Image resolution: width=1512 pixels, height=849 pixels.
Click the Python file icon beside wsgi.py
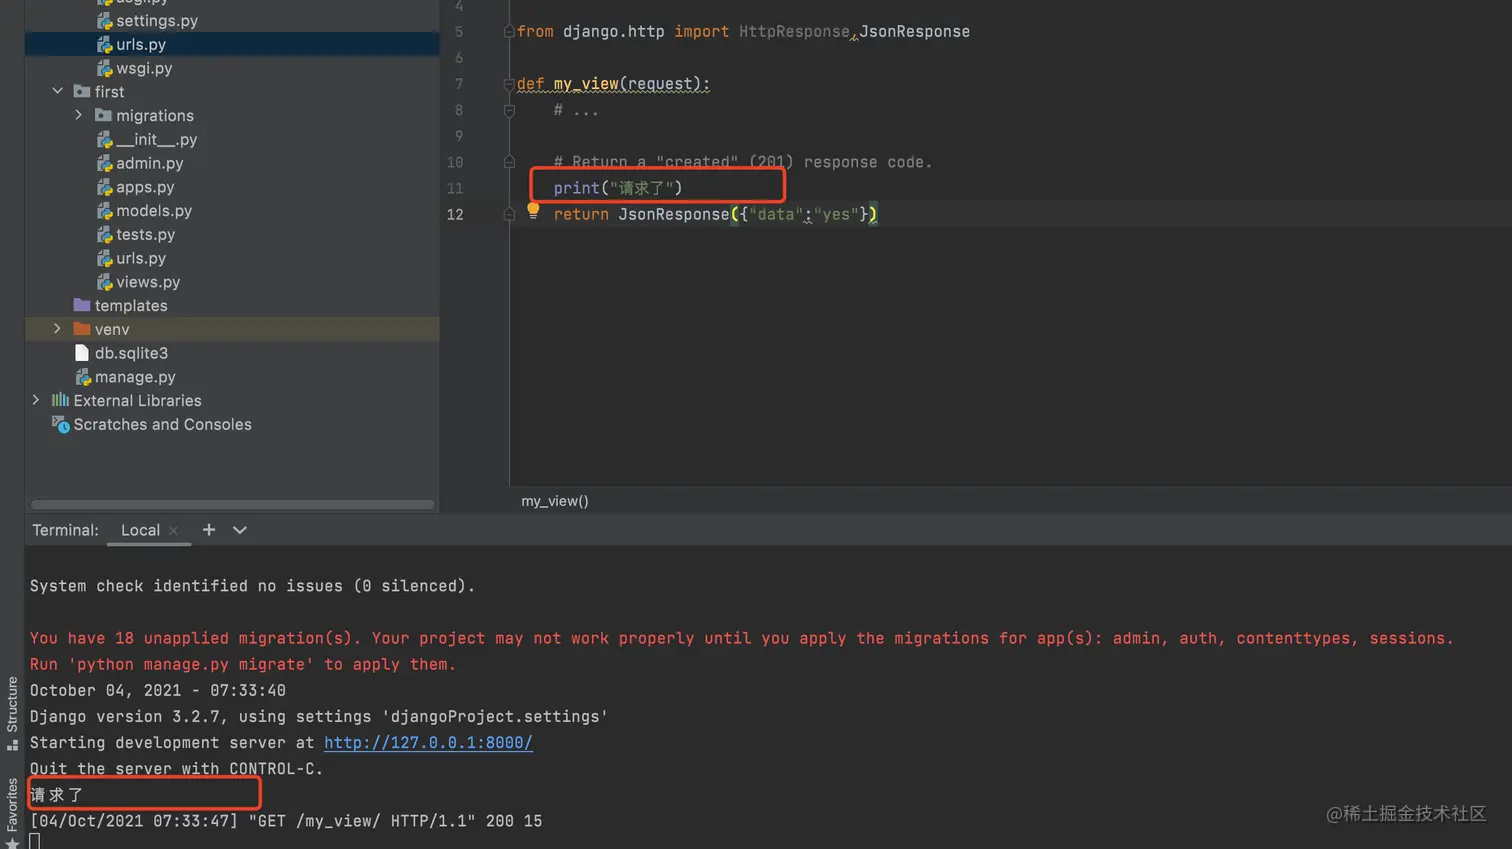pyautogui.click(x=104, y=69)
